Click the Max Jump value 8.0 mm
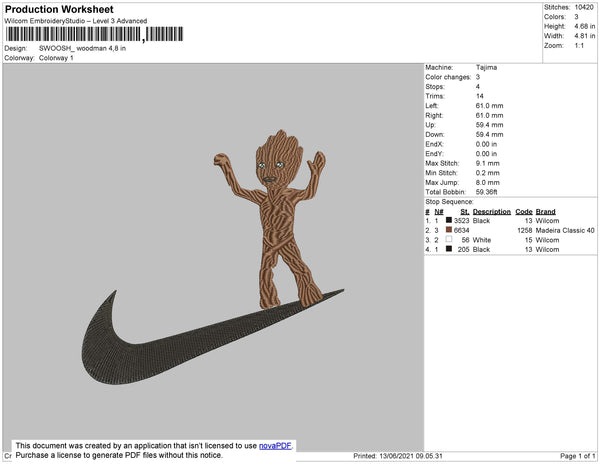Viewport: 600px width, 464px height. tap(488, 182)
